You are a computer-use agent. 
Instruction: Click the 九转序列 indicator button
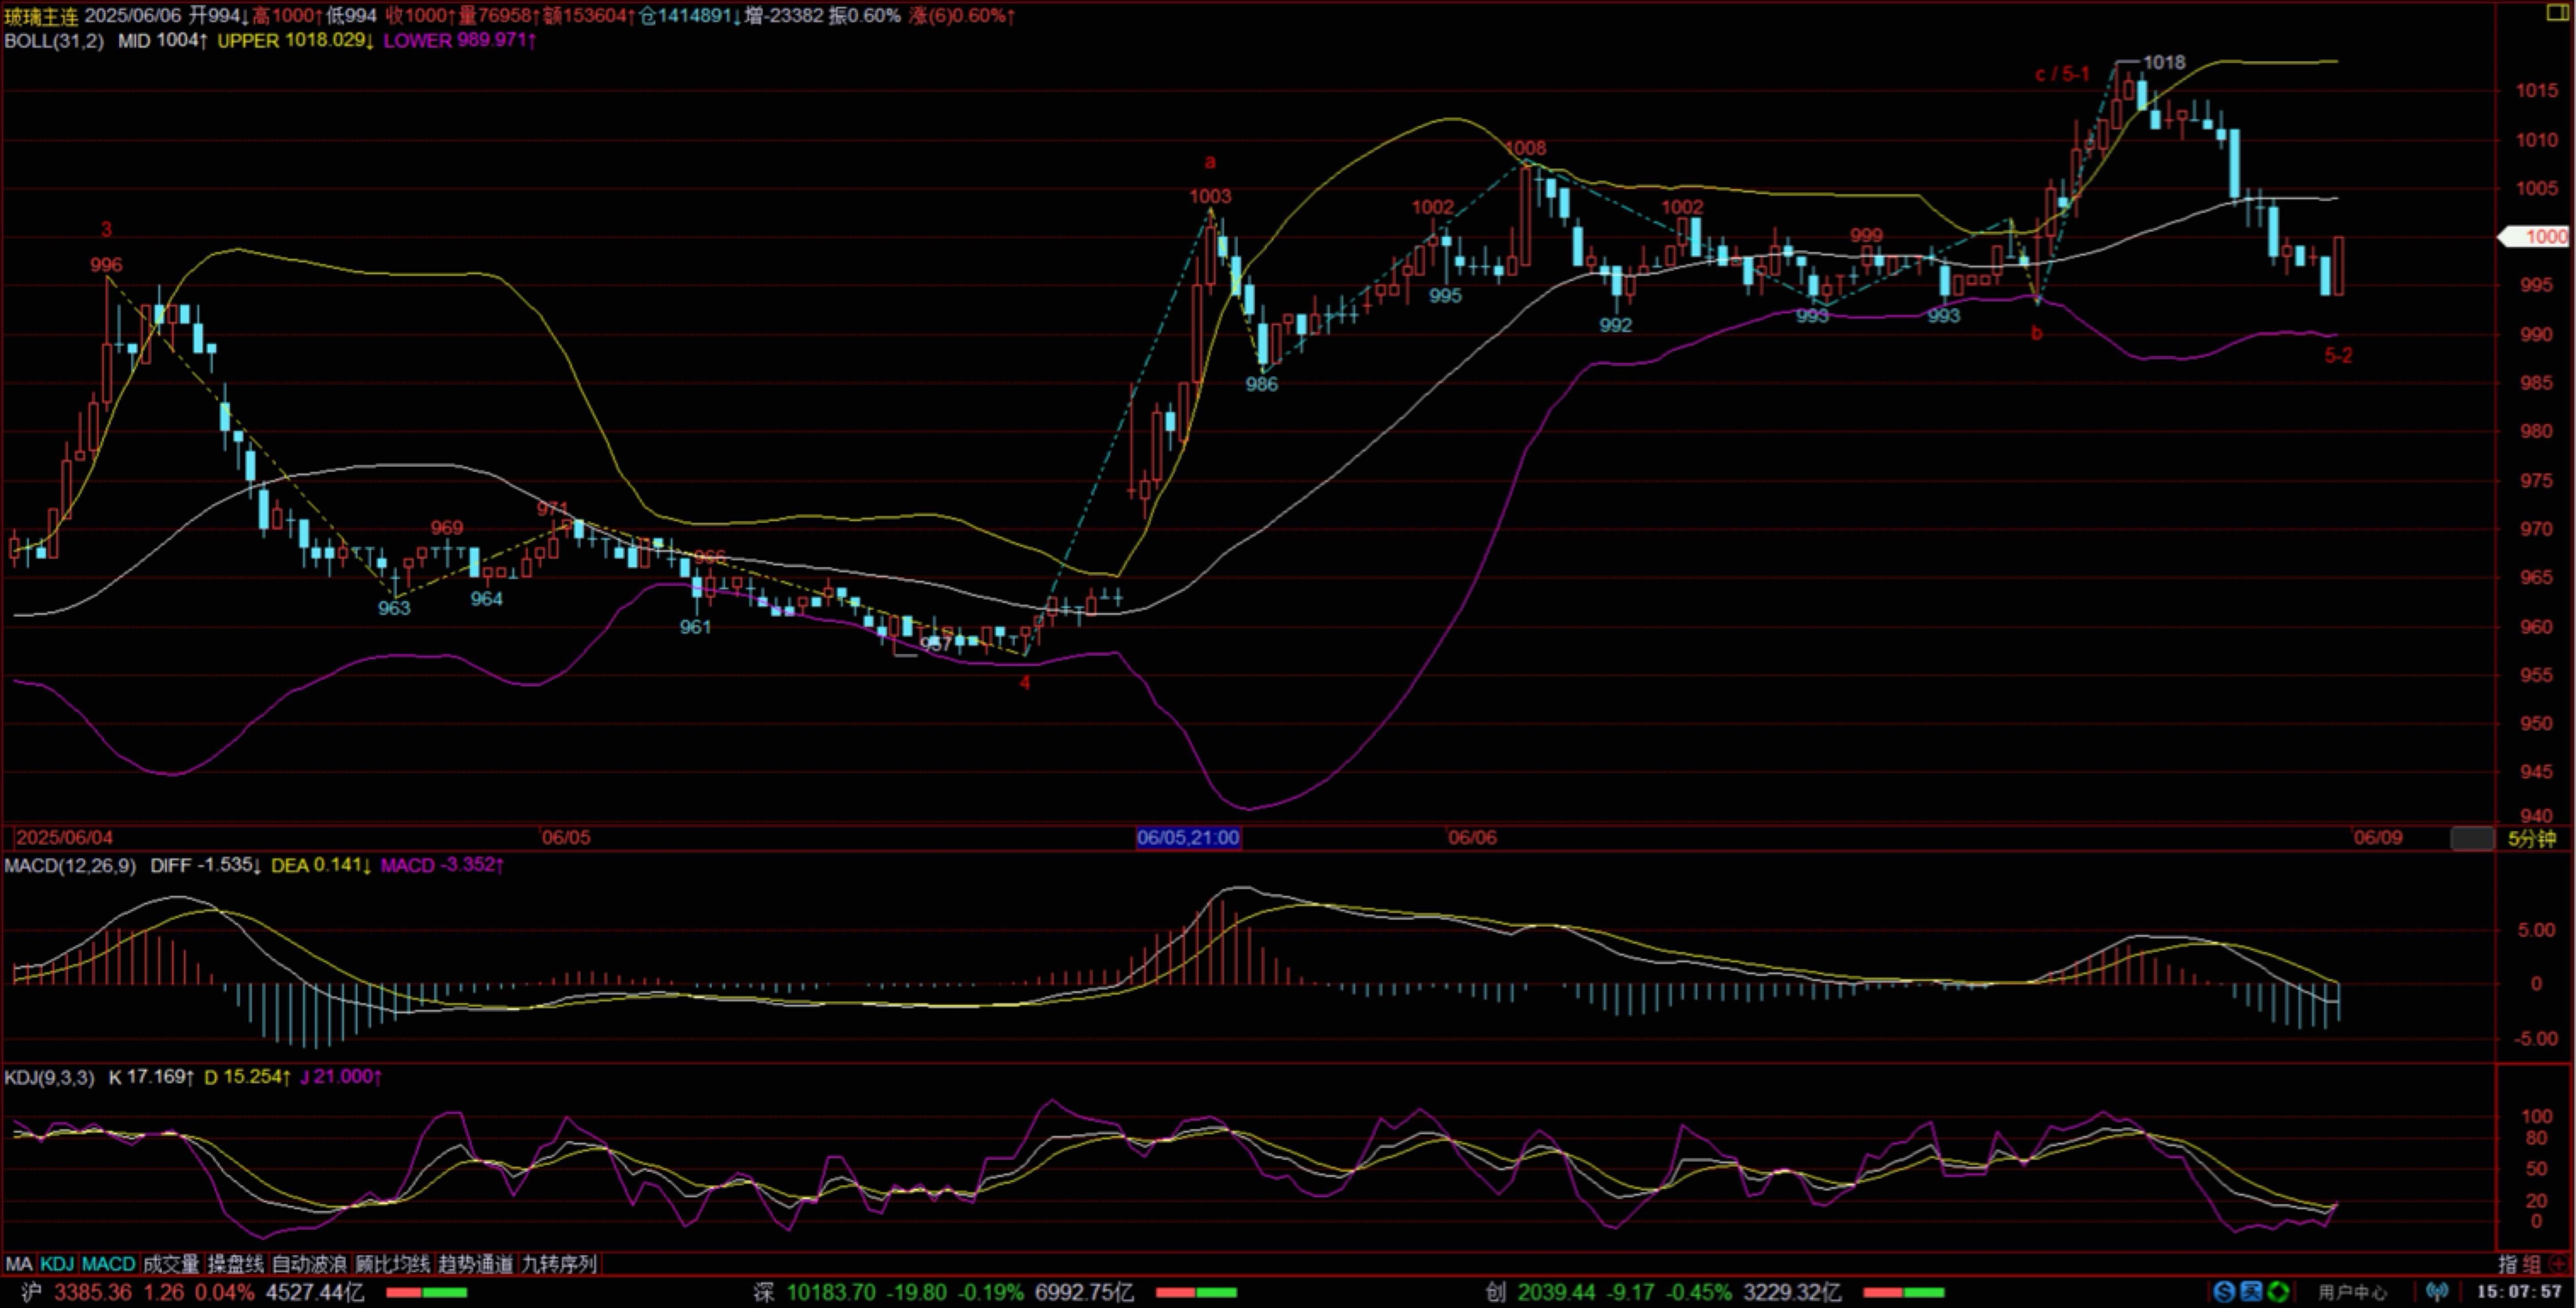559,1264
